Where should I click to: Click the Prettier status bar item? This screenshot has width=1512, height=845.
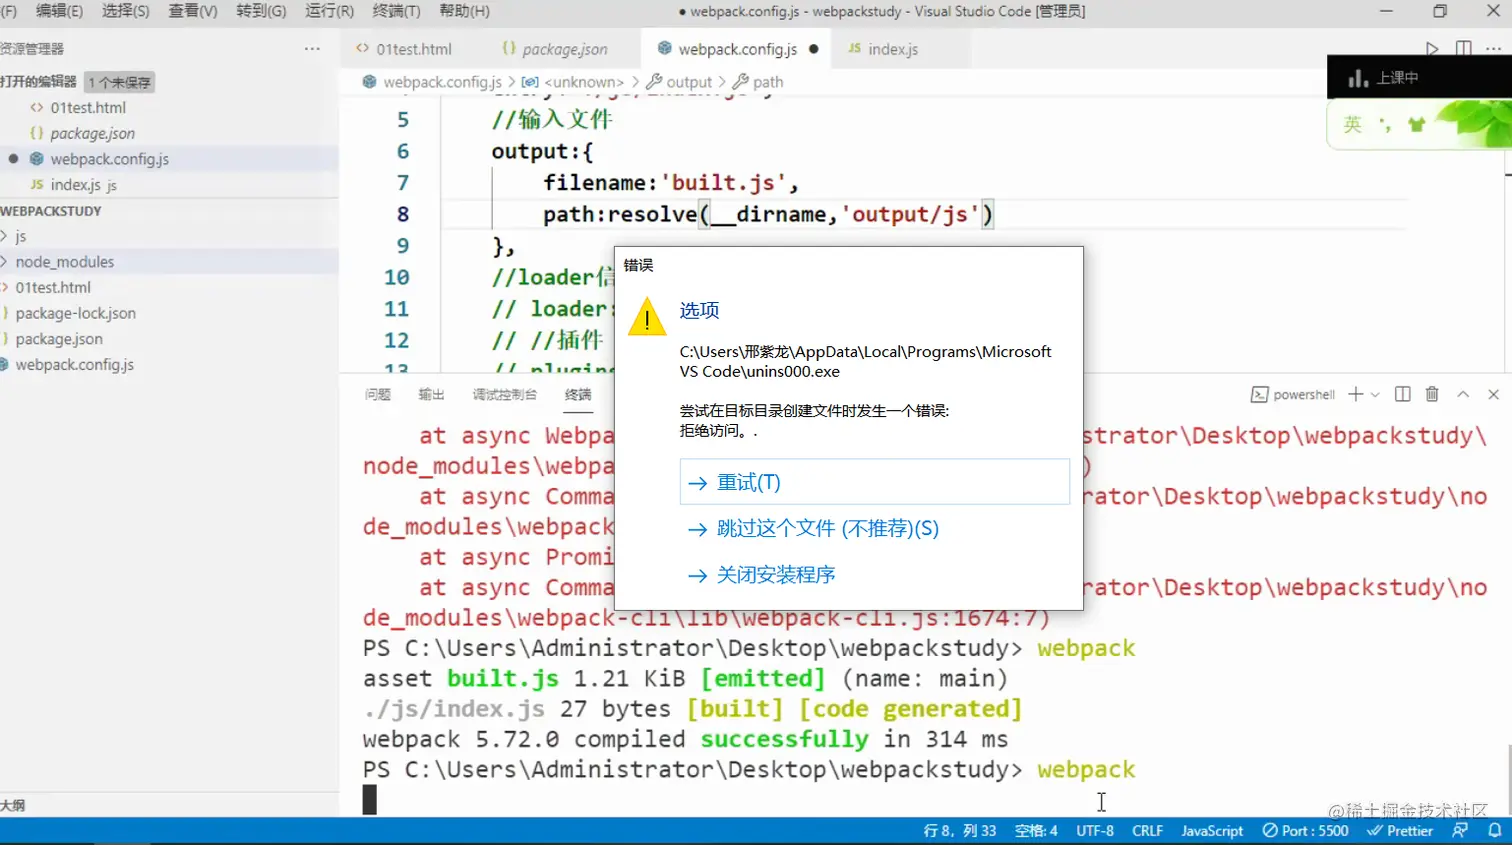pos(1400,831)
